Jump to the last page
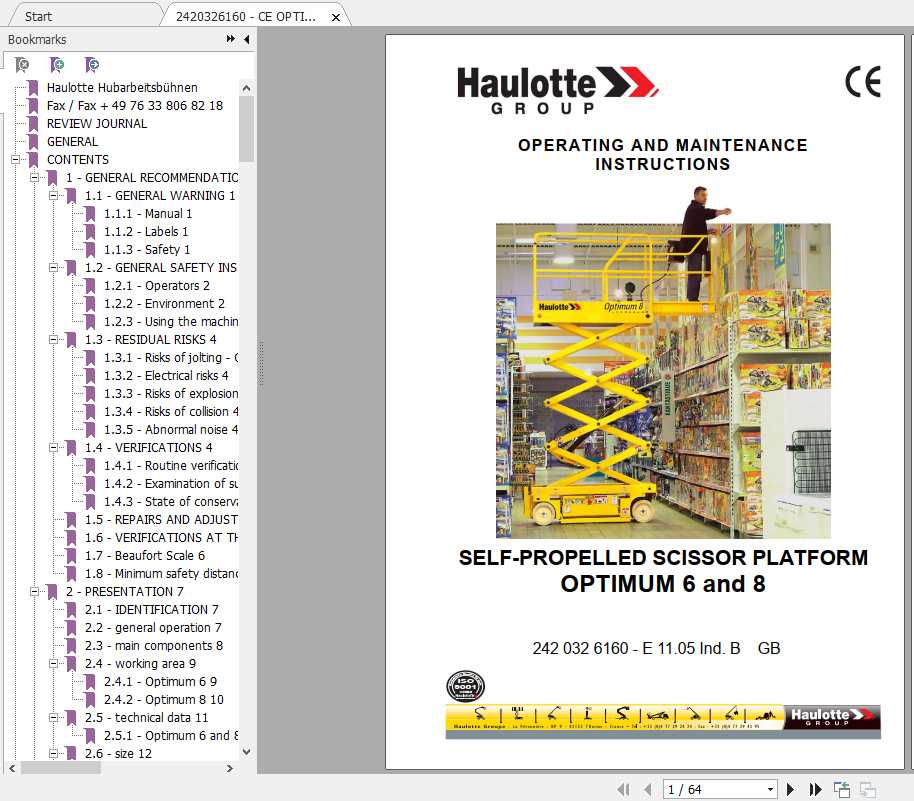914x801 pixels. pyautogui.click(x=815, y=789)
